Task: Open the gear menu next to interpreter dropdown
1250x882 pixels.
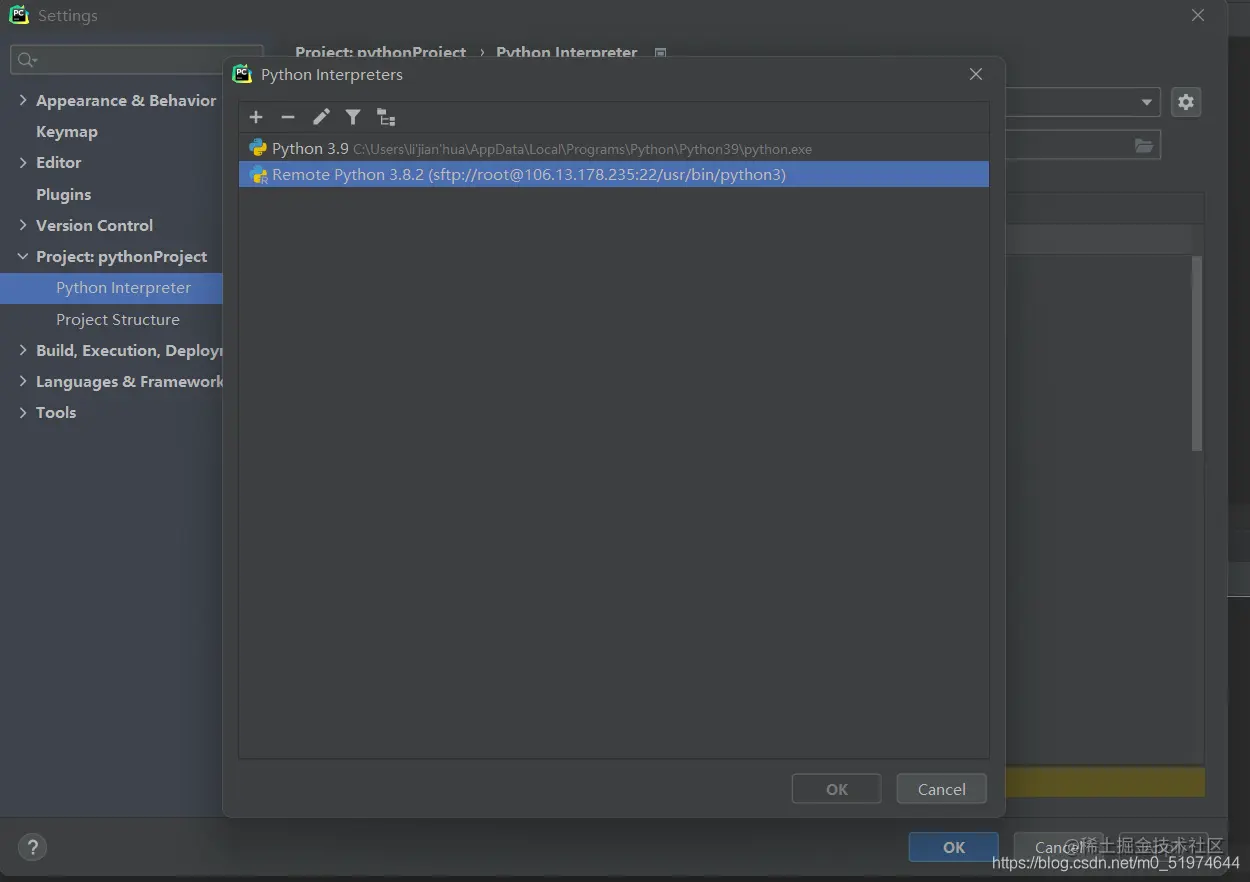Action: pos(1186,102)
